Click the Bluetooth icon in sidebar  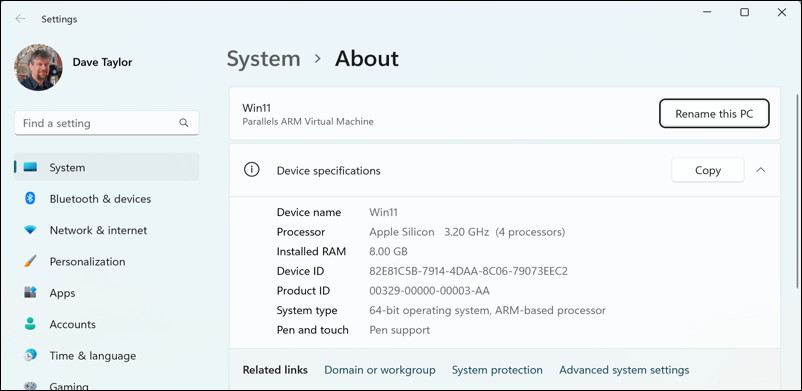[30, 199]
